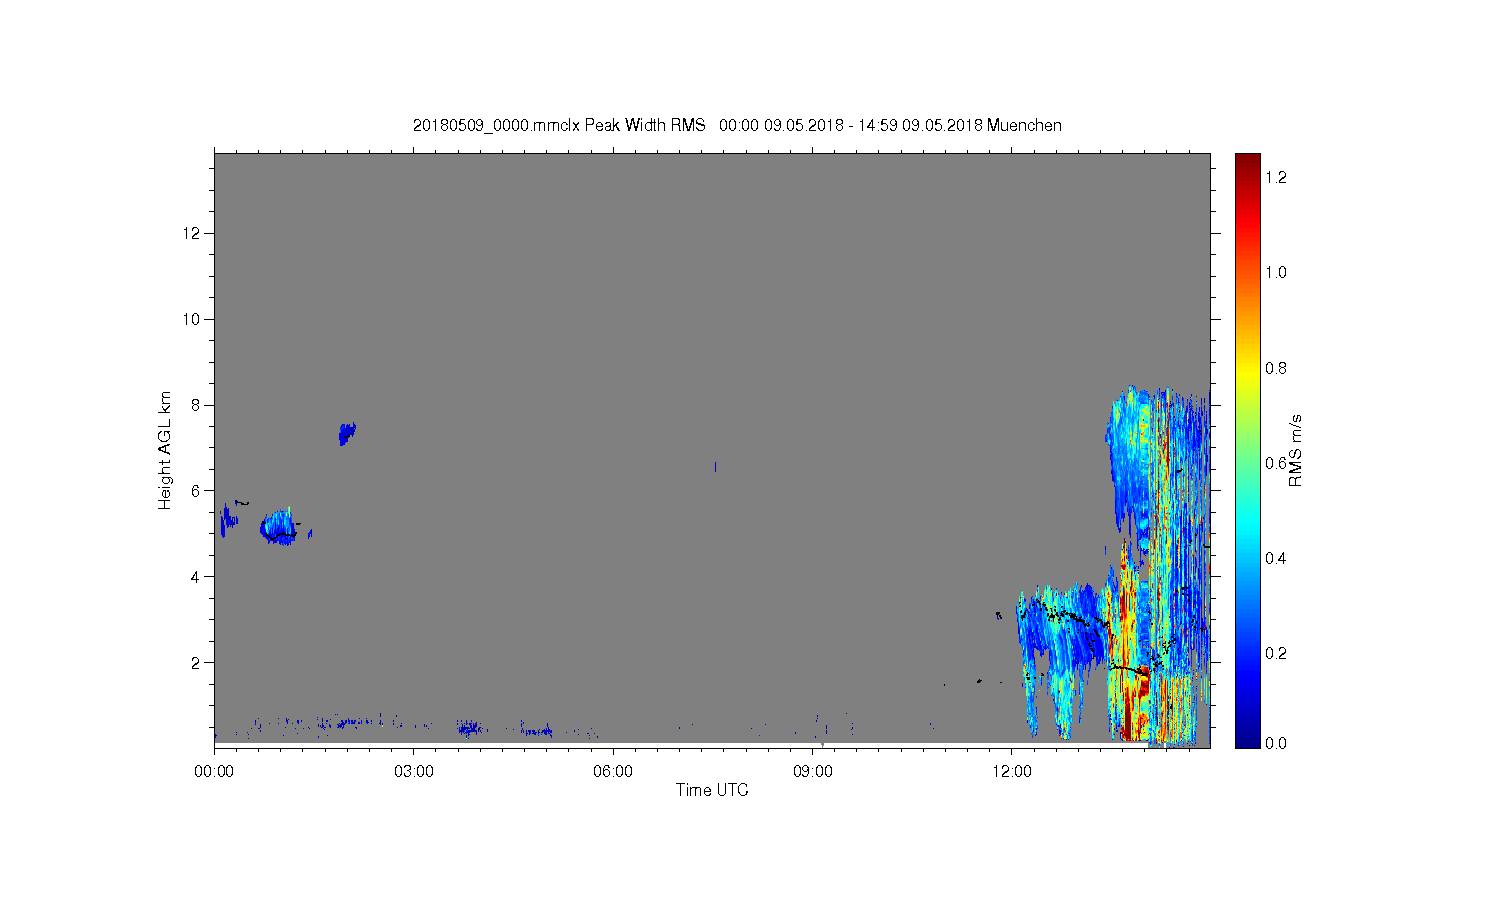1500x900 pixels.
Task: Click the 06:00 time tick label
Action: (x=613, y=772)
